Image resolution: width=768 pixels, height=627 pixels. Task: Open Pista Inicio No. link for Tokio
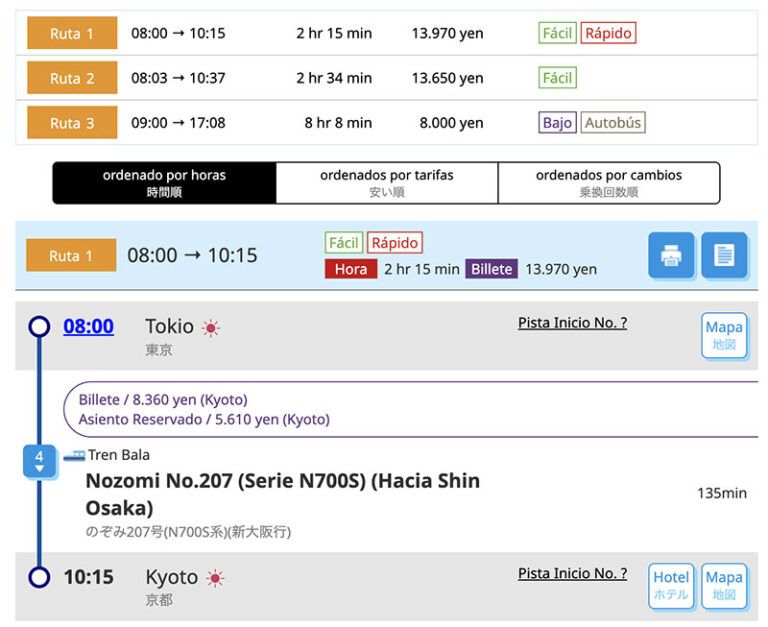pos(572,322)
